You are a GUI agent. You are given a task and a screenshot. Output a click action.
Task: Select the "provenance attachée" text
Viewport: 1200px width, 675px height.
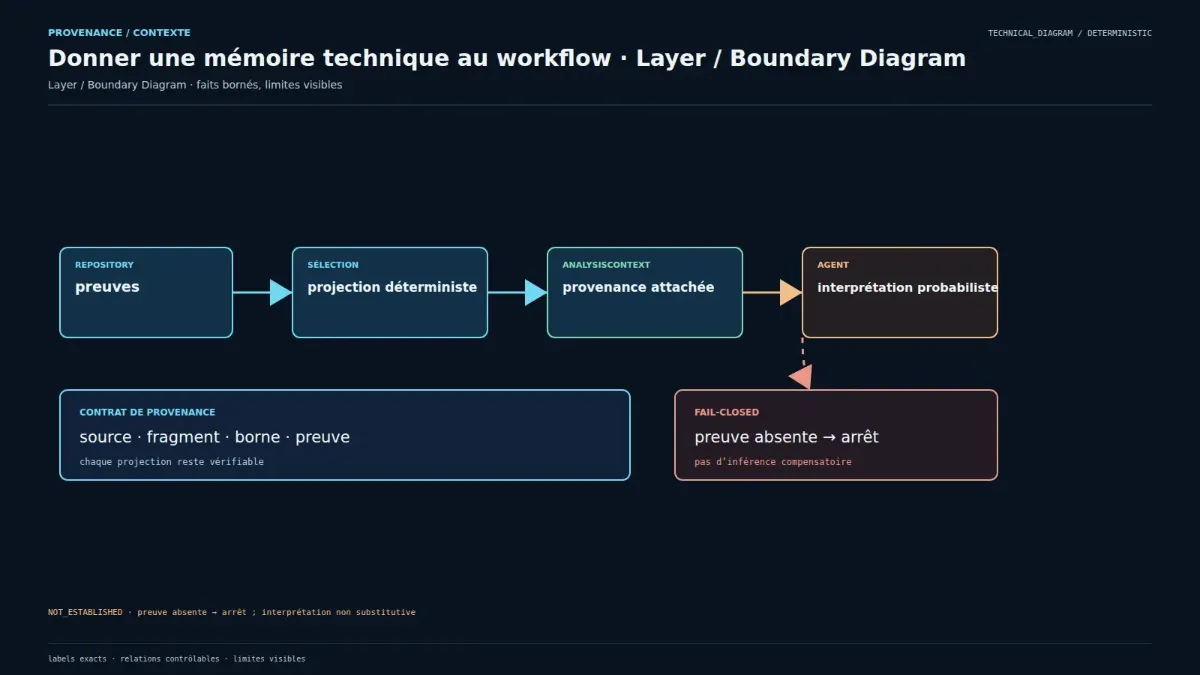coord(638,287)
